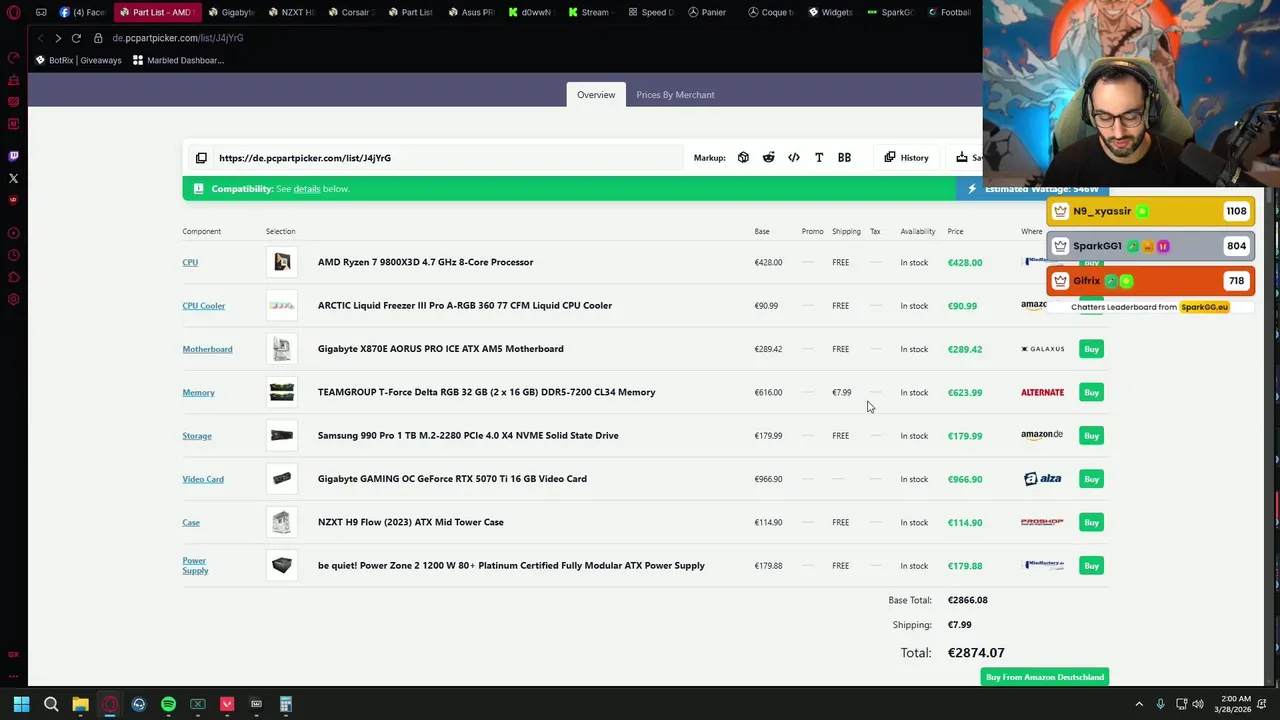Image resolution: width=1280 pixels, height=720 pixels.
Task: Select BBCode markup icon
Action: click(844, 158)
